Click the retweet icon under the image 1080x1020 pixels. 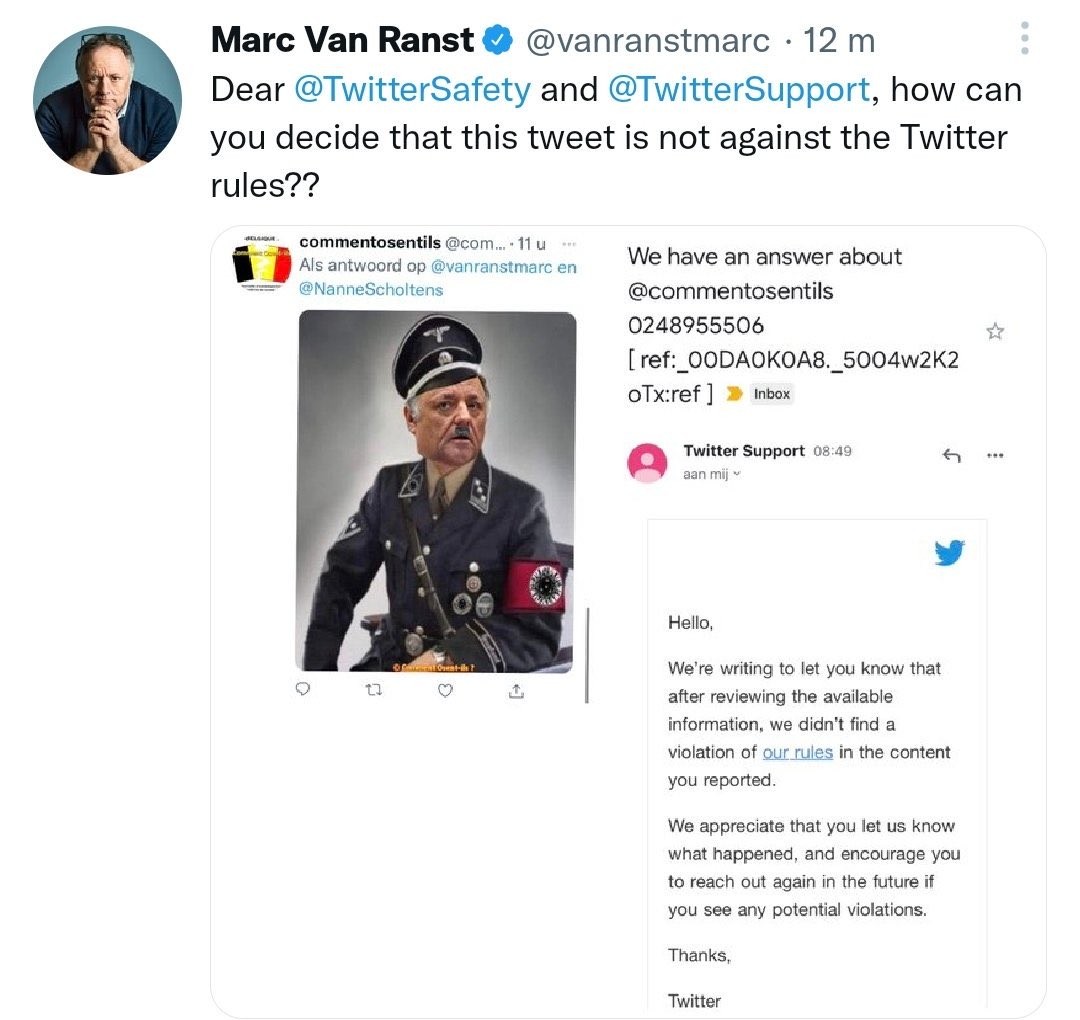click(373, 689)
